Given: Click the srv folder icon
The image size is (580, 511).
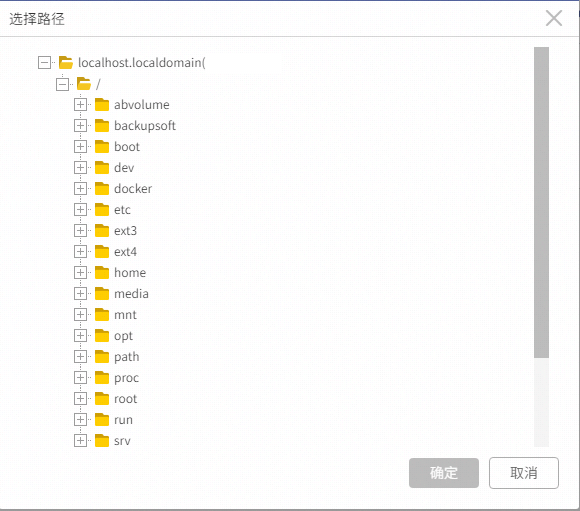Looking at the screenshot, I should pos(102,441).
